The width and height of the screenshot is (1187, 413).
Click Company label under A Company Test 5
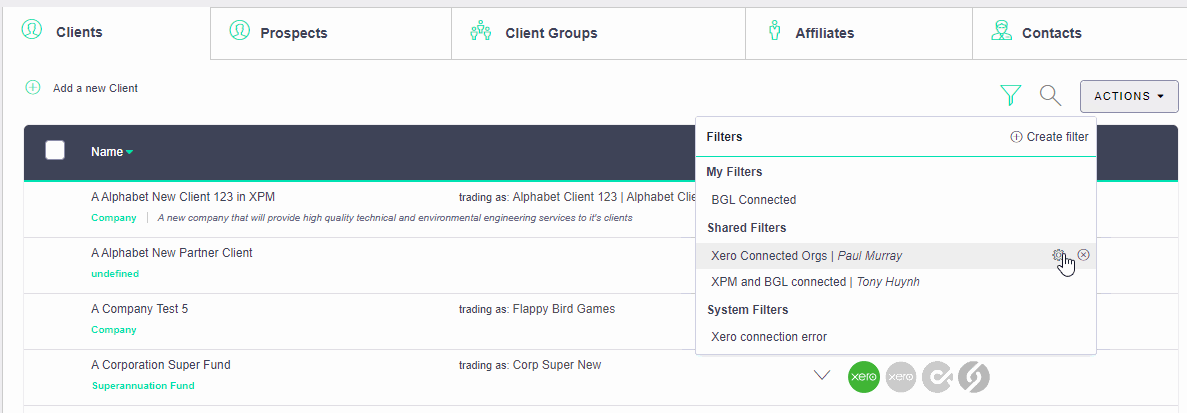click(114, 330)
